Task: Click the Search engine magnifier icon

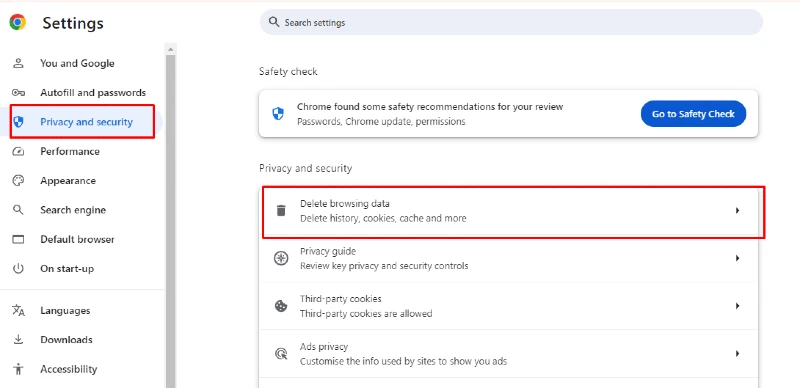Action: (18, 210)
